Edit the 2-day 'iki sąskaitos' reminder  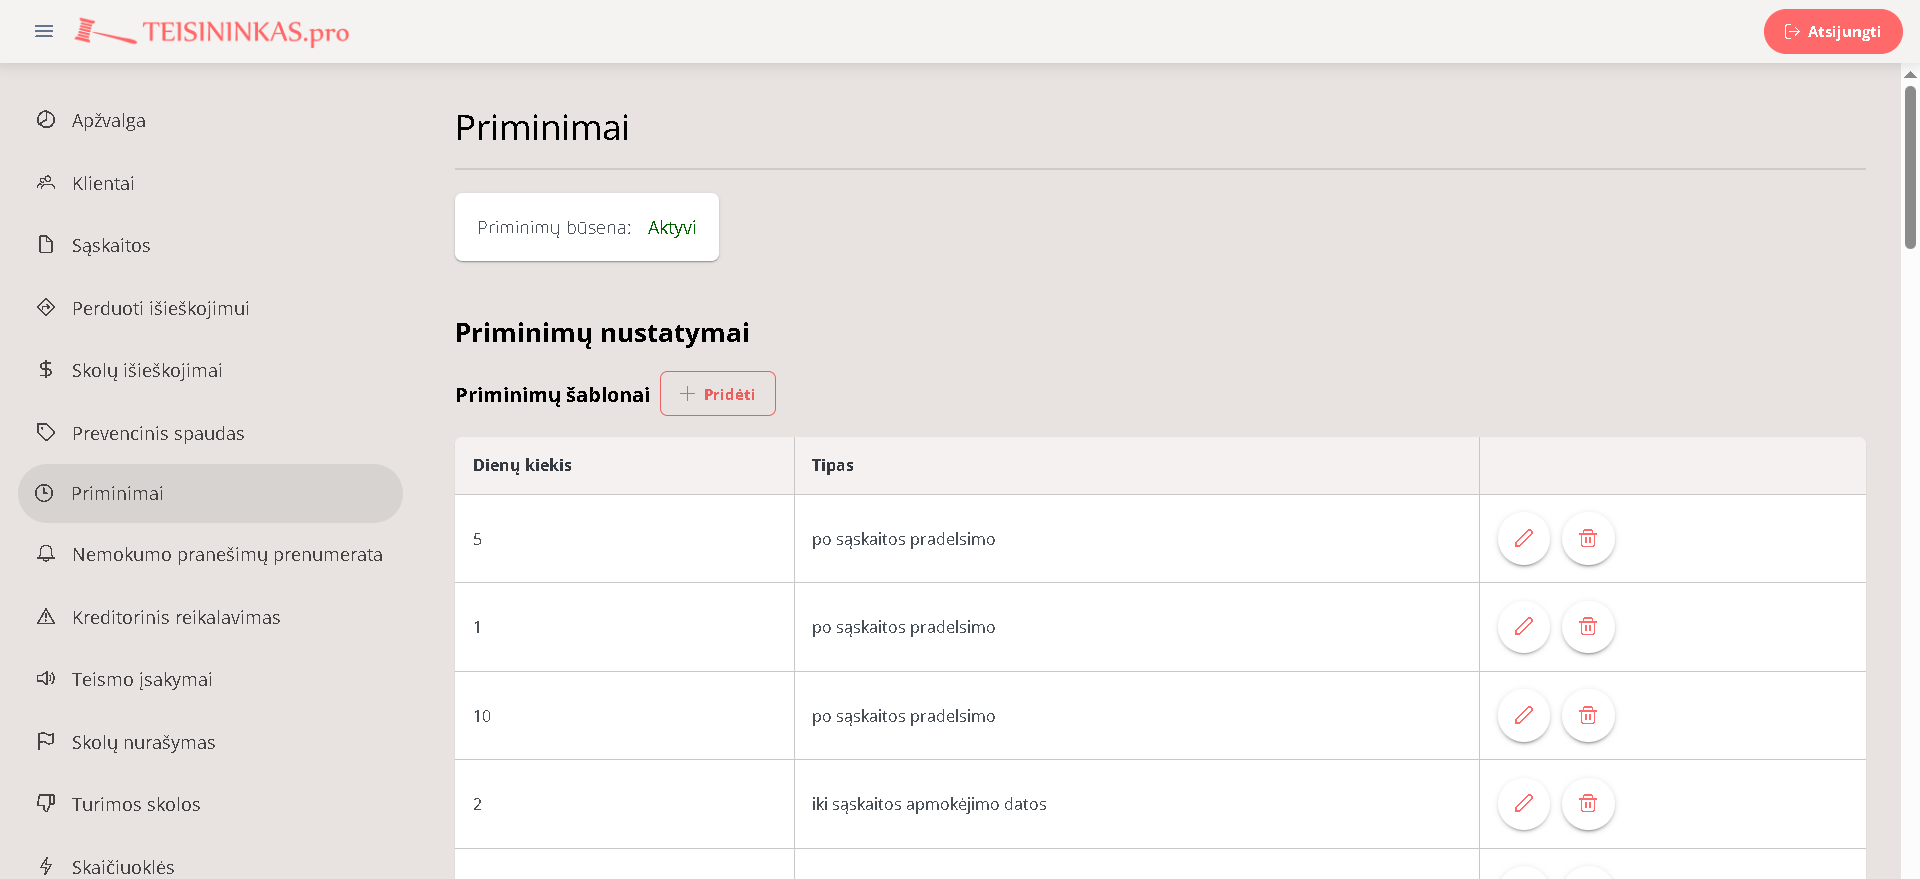[x=1523, y=804]
